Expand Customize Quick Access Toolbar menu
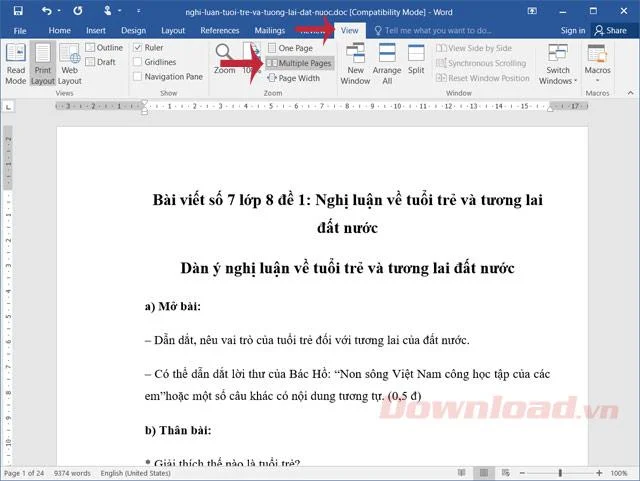Viewport: 640px width, 481px height. 139,11
